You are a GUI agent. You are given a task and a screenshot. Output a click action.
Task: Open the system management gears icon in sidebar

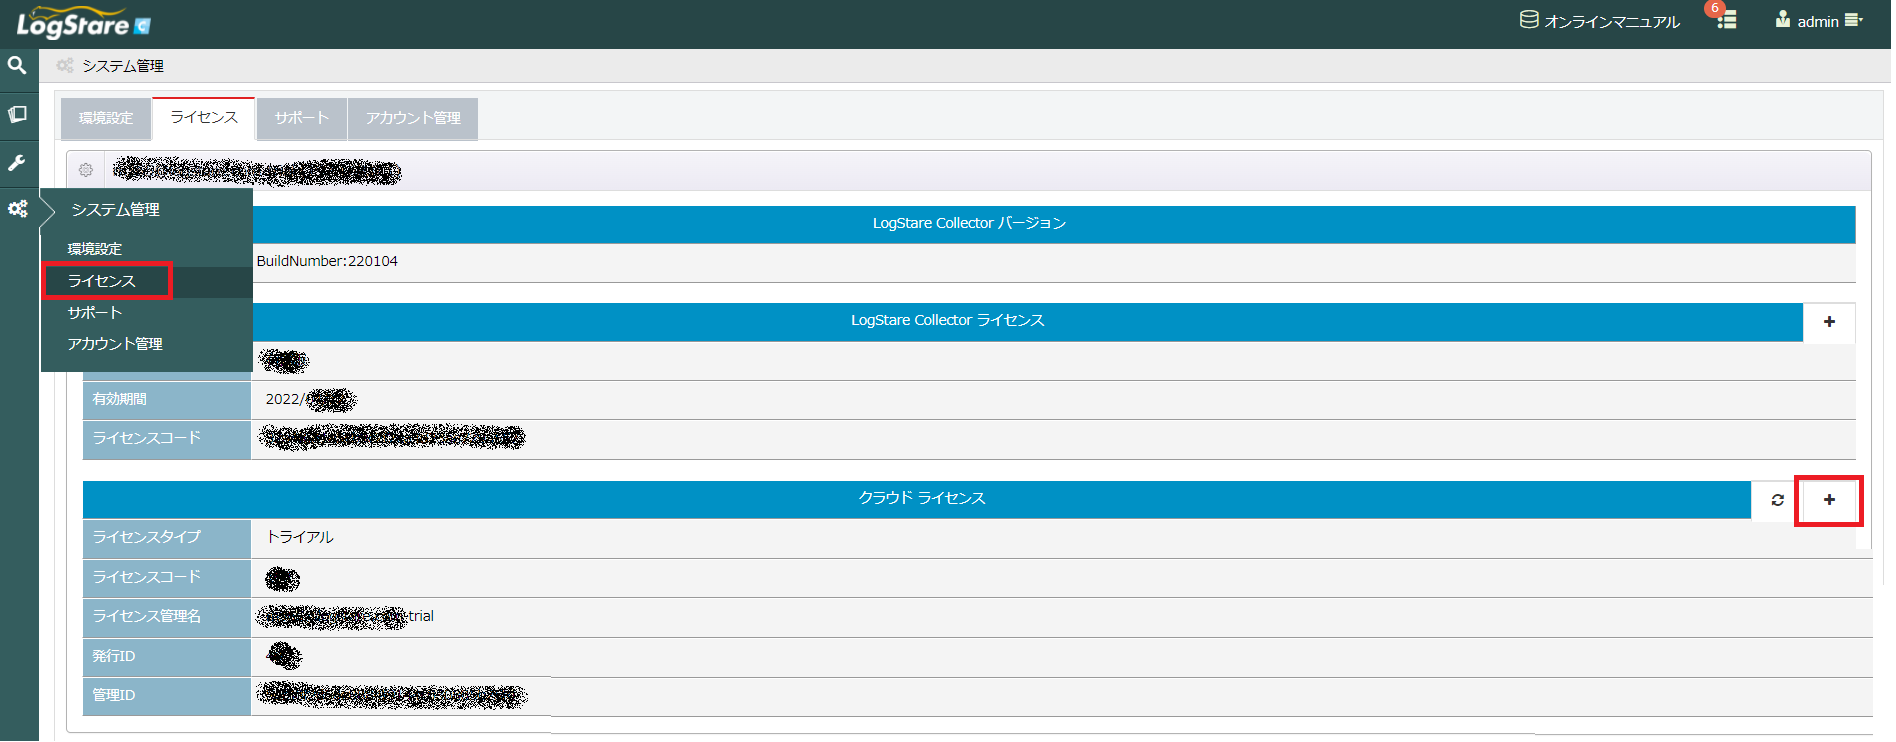(17, 209)
